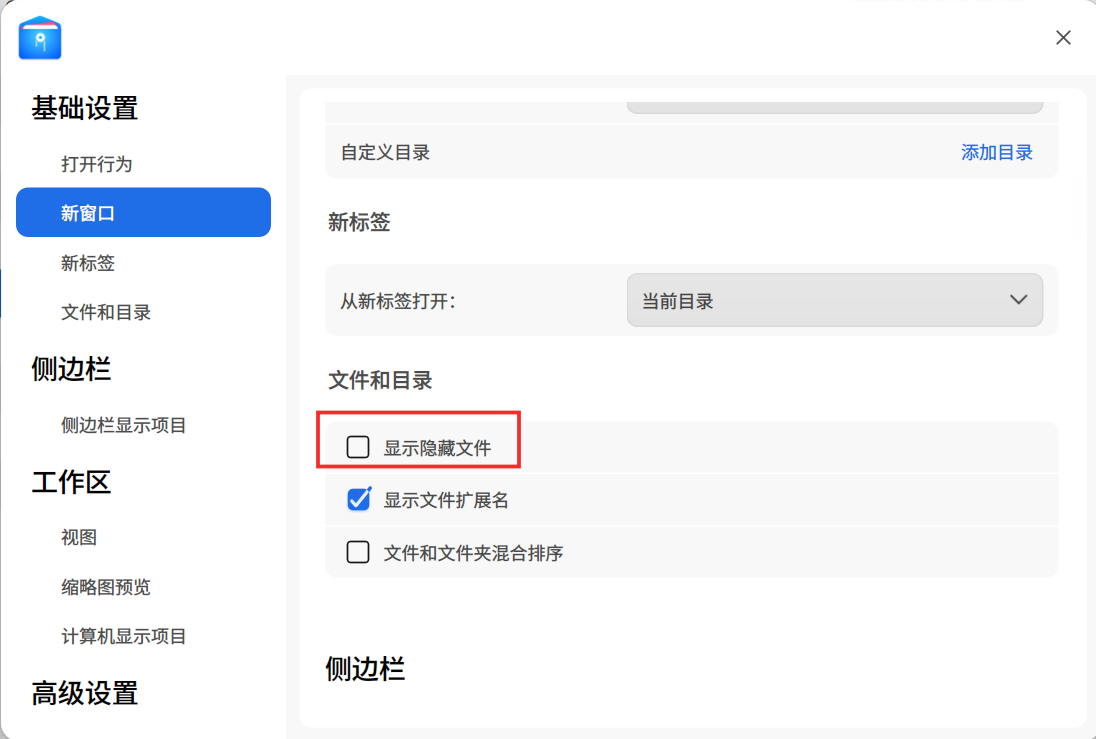1096x739 pixels.
Task: Go to 新标签 settings section
Action: click(x=88, y=263)
